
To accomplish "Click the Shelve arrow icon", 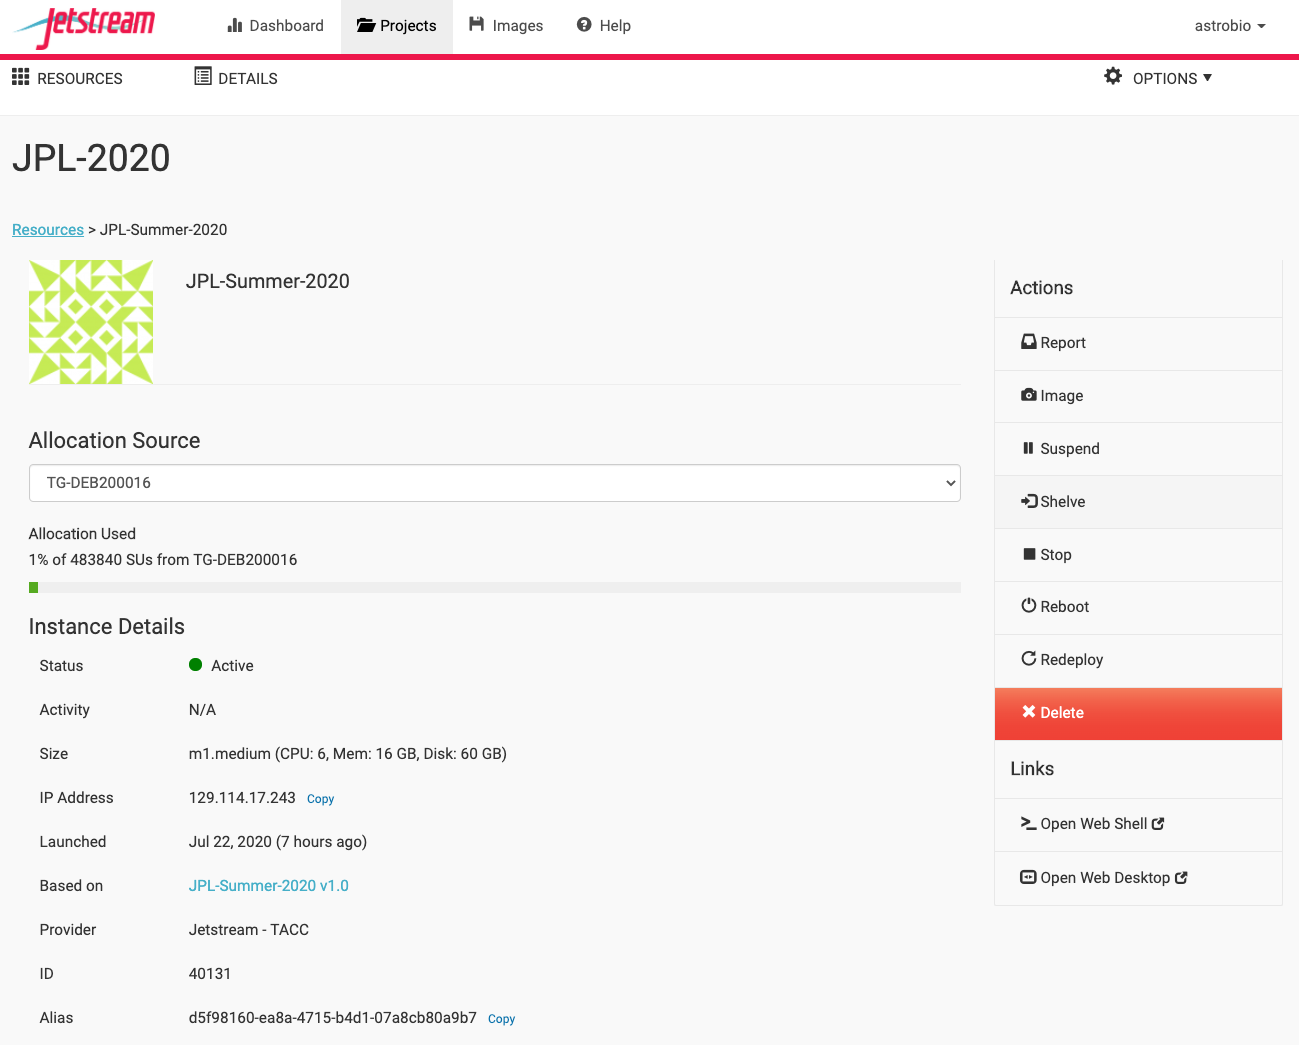I will (1029, 501).
